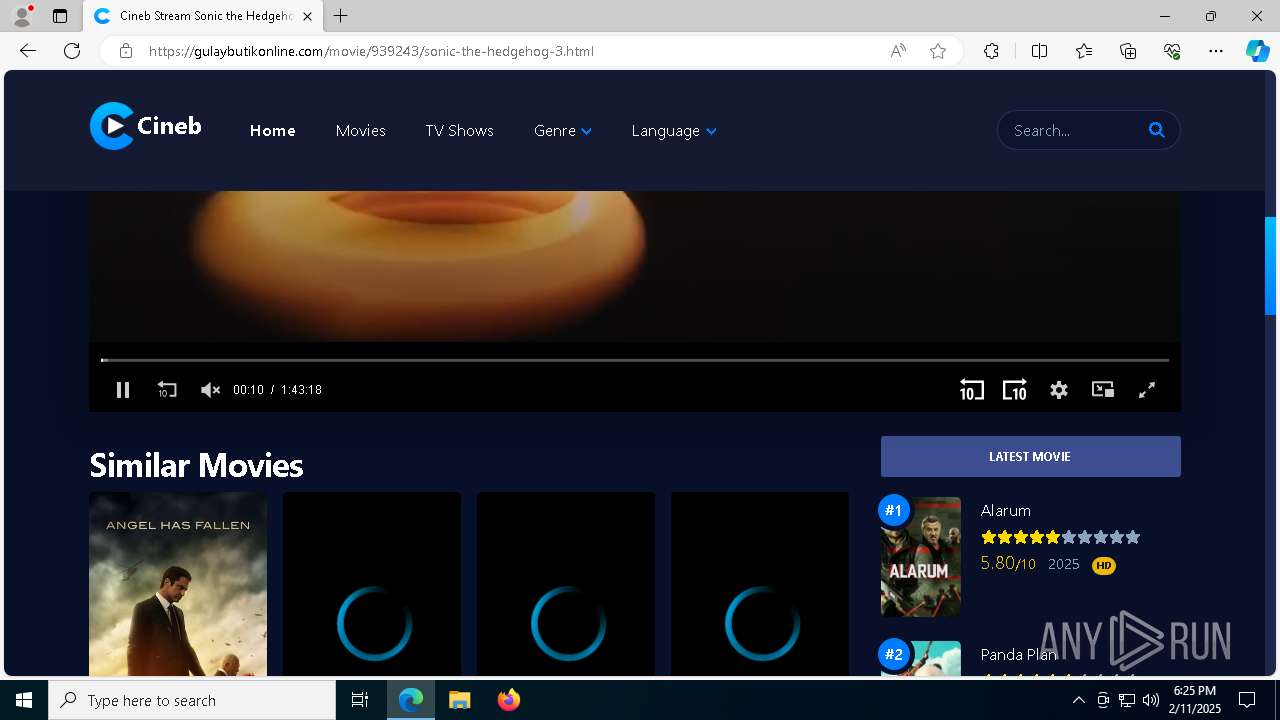Enable picture-in-picture mode
The height and width of the screenshot is (720, 1280).
(x=1103, y=390)
